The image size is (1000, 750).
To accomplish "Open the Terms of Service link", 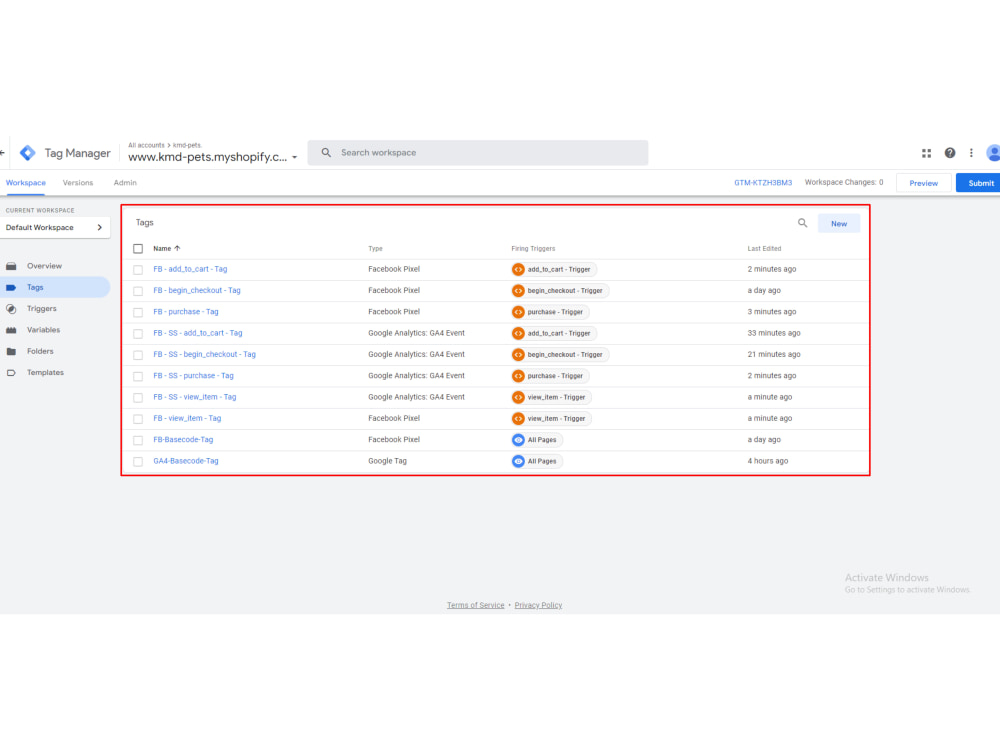I will point(475,605).
